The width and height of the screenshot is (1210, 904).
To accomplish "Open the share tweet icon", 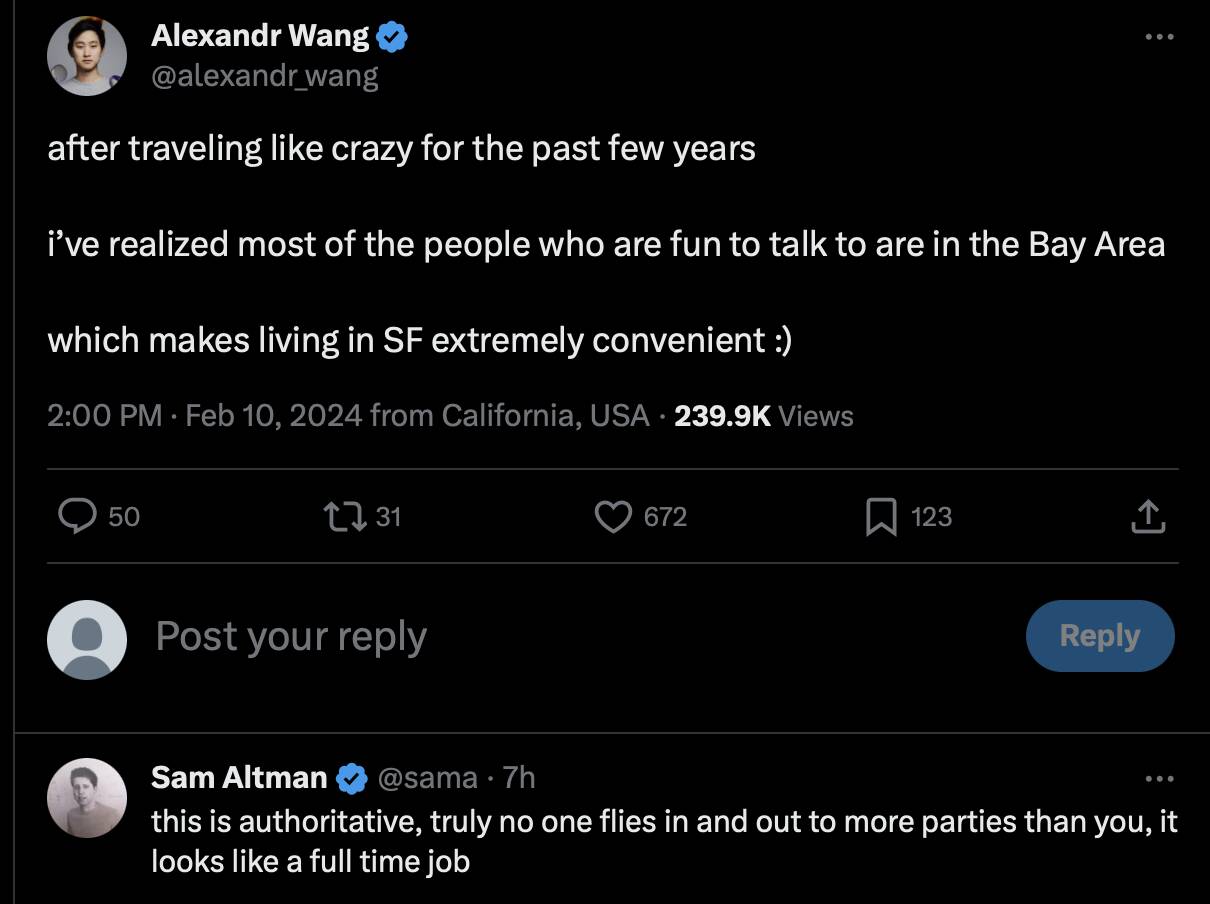I will click(x=1148, y=516).
